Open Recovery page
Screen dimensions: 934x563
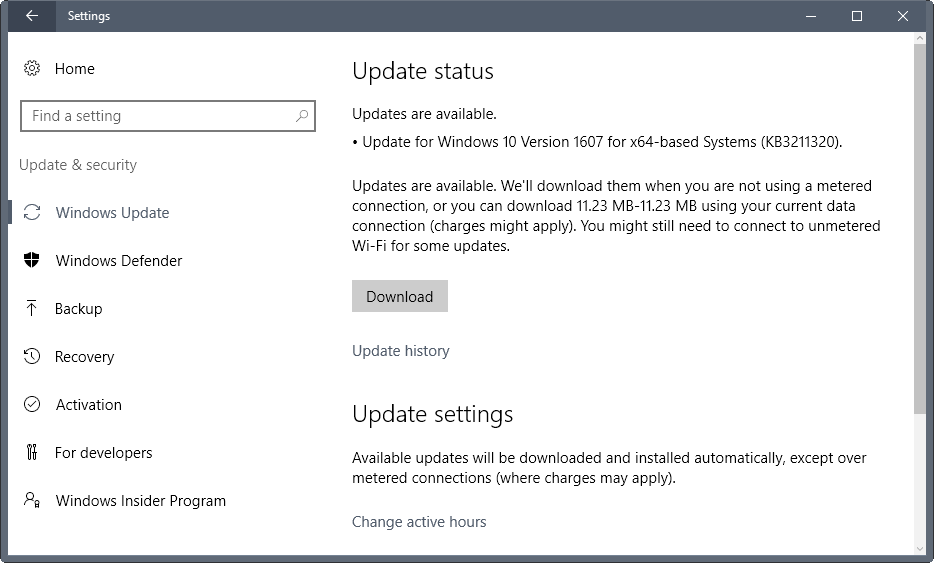84,357
